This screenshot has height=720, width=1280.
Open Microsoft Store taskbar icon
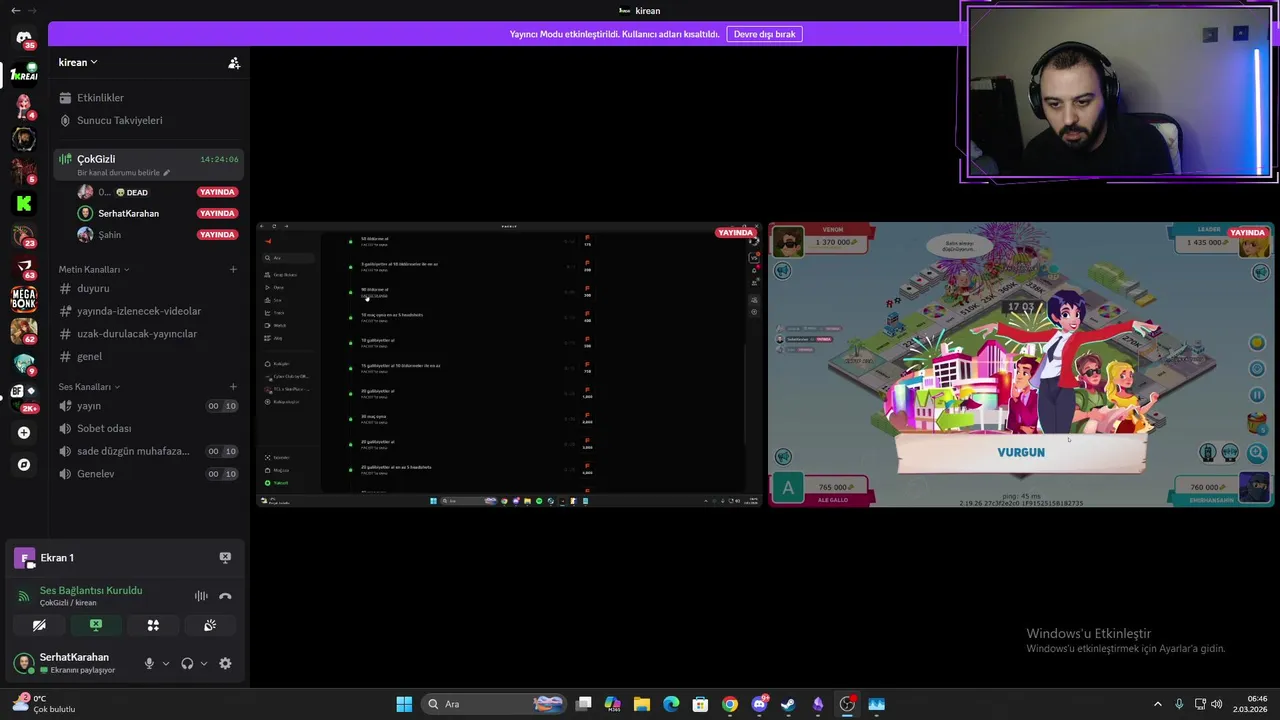tap(700, 704)
